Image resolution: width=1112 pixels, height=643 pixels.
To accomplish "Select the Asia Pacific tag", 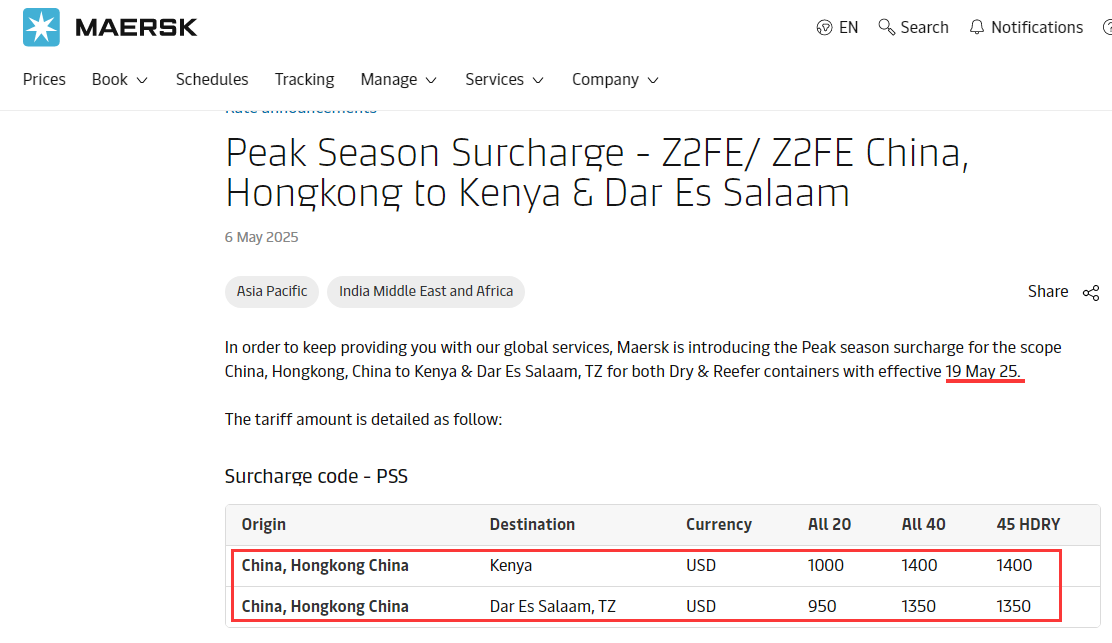I will 272,291.
